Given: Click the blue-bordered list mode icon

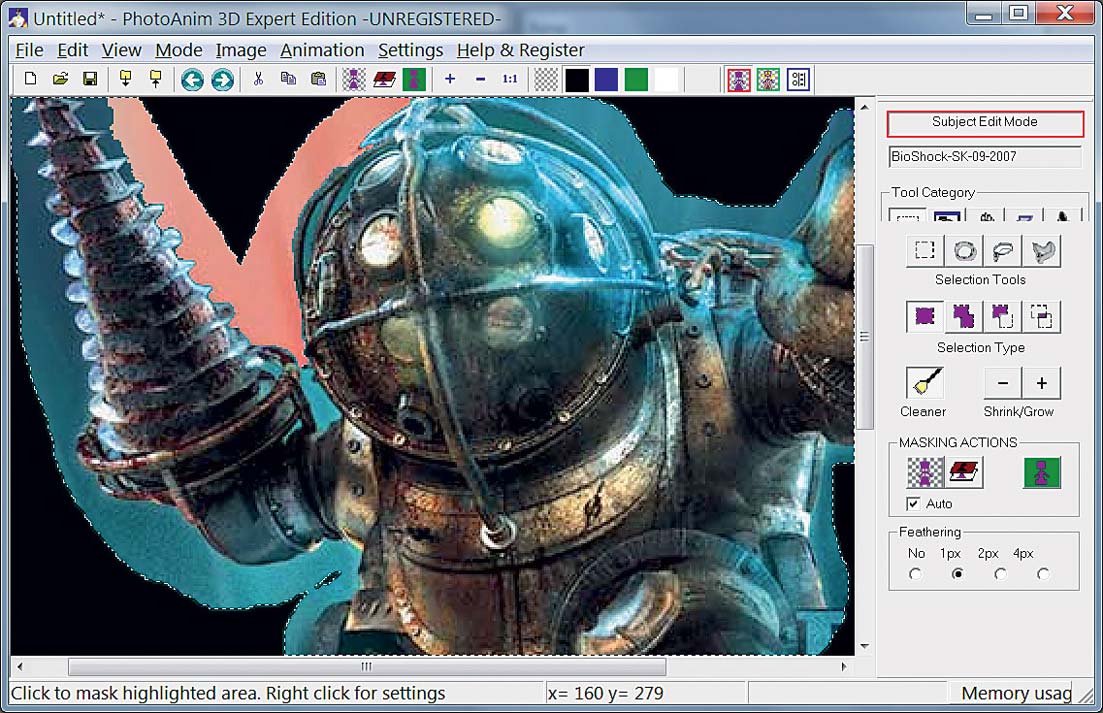Looking at the screenshot, I should (x=798, y=79).
